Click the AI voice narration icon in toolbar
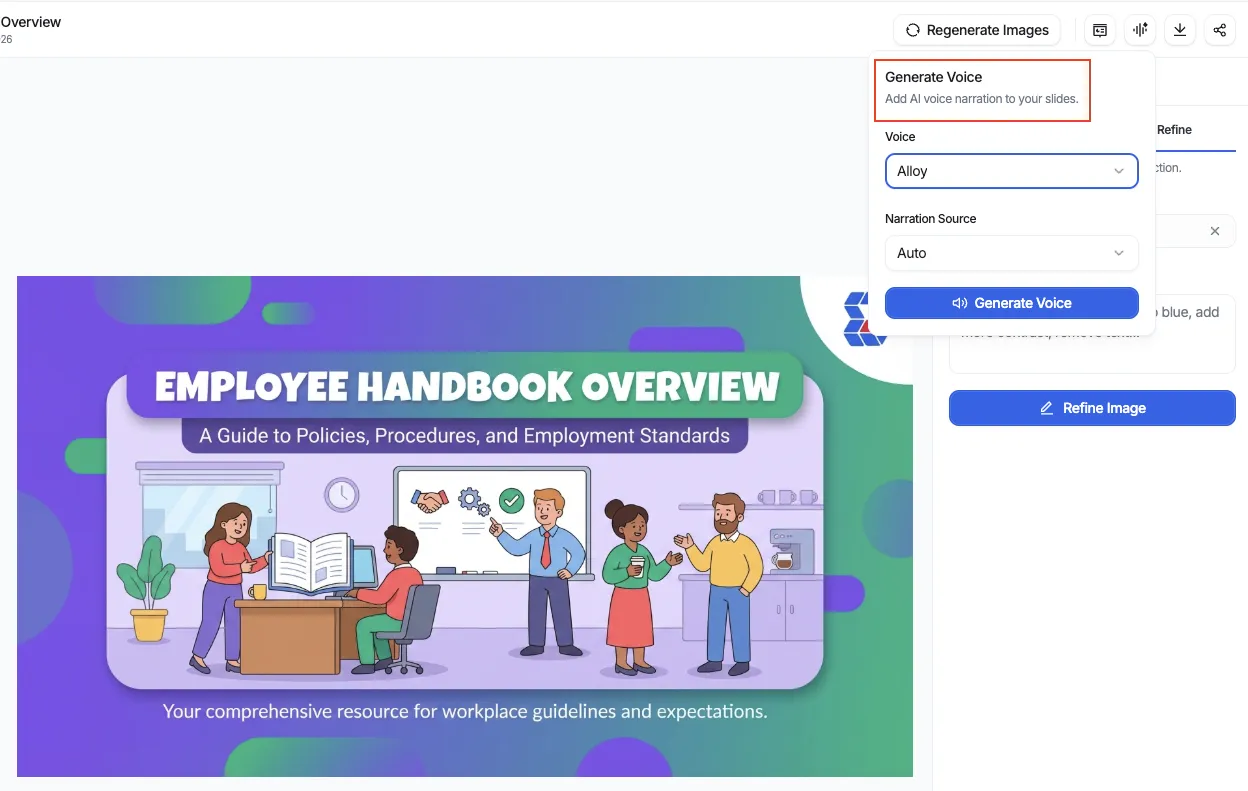Image resolution: width=1248 pixels, height=791 pixels. tap(1139, 30)
